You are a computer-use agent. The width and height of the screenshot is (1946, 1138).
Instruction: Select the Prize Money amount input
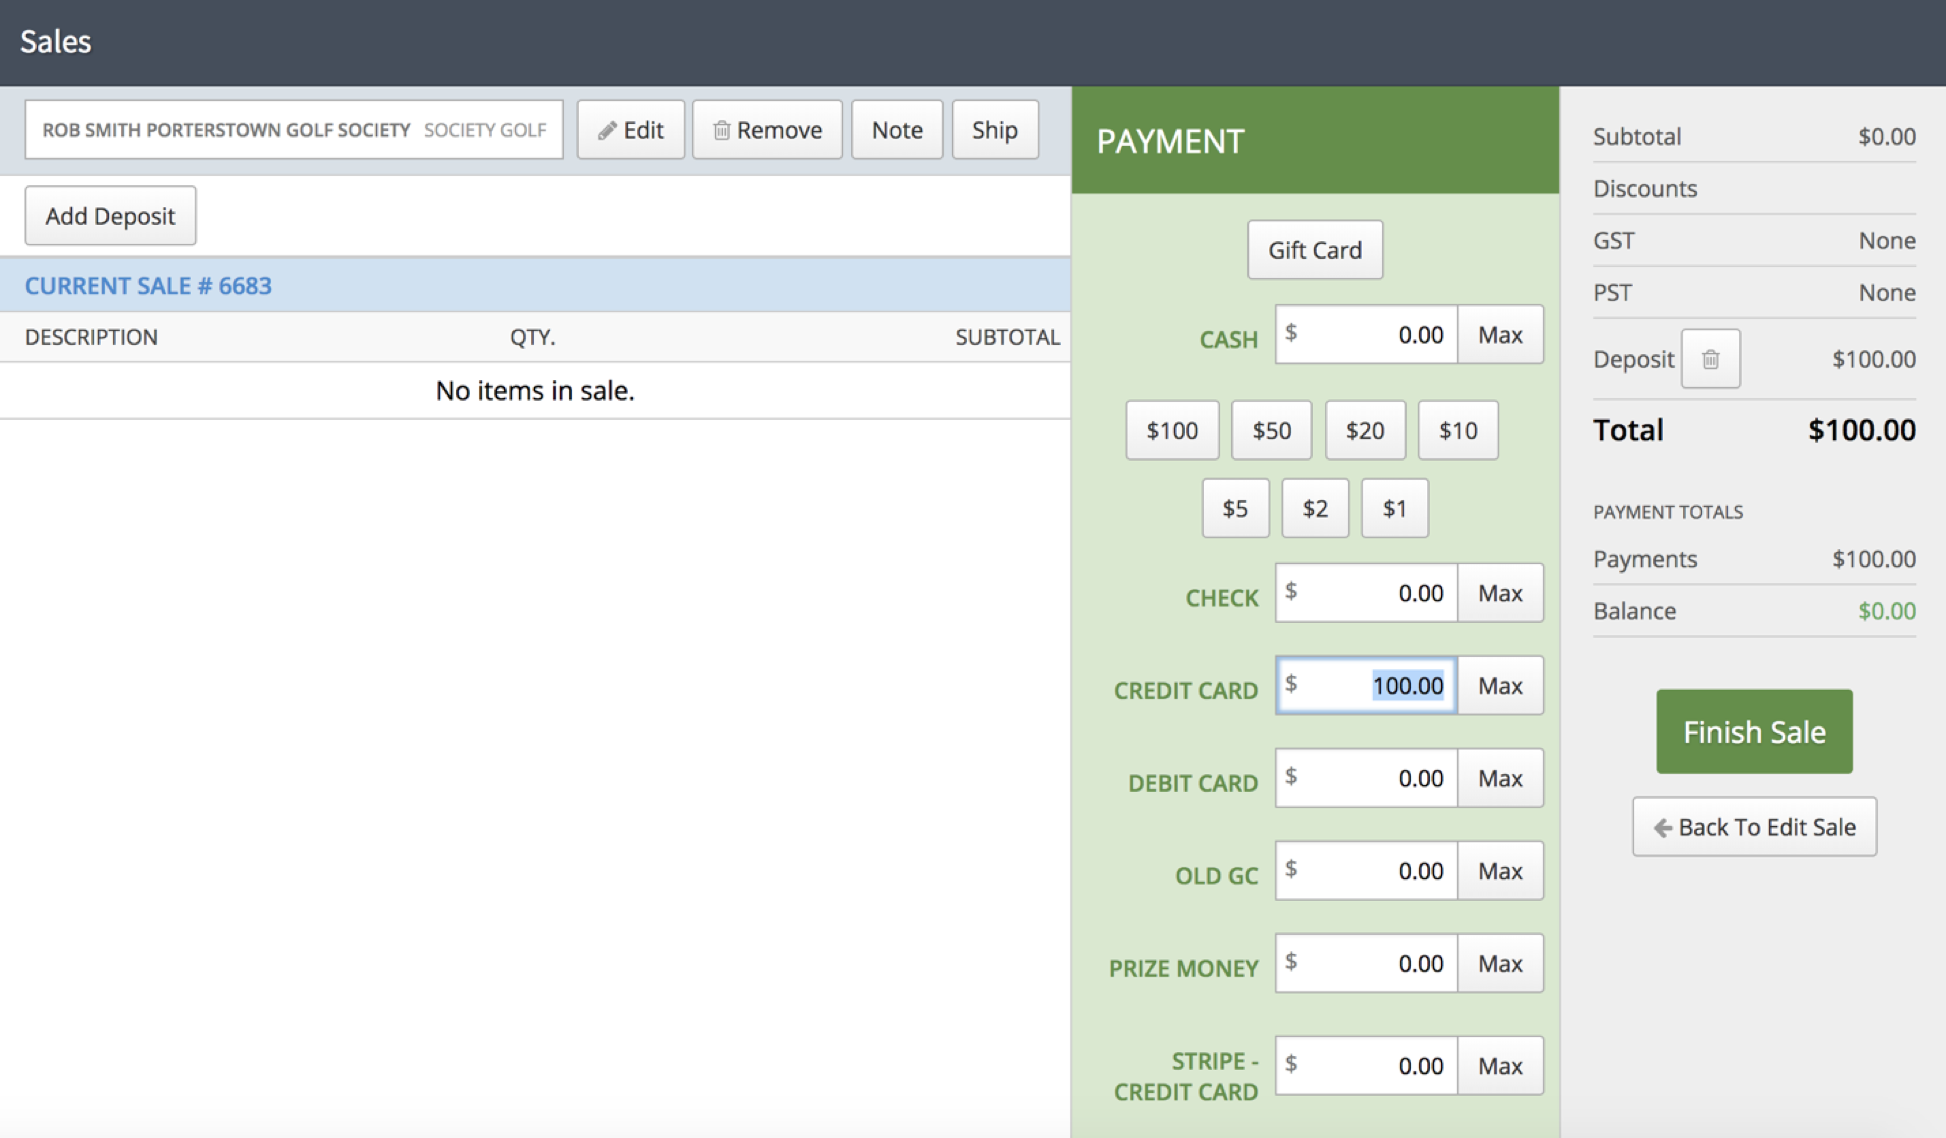1366,964
